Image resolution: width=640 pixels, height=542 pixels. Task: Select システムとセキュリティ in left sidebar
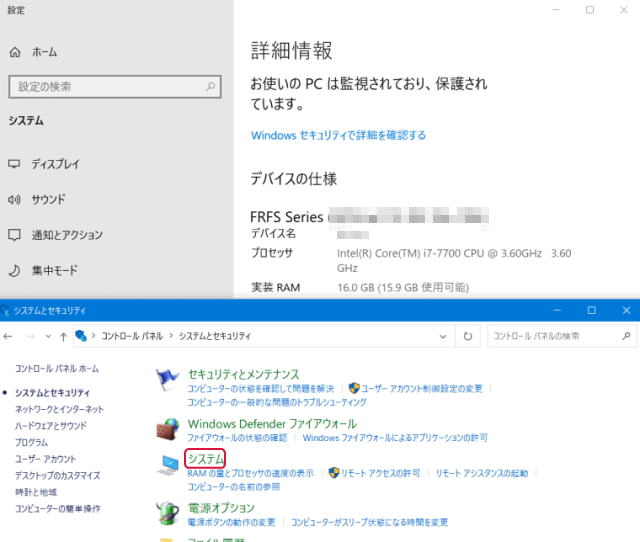52,393
